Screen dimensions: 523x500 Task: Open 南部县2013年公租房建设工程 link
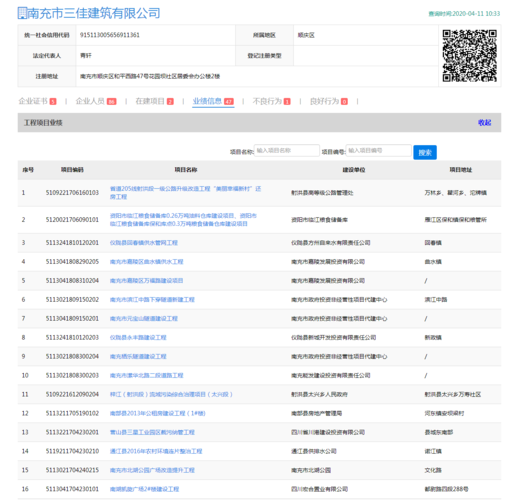(158, 413)
